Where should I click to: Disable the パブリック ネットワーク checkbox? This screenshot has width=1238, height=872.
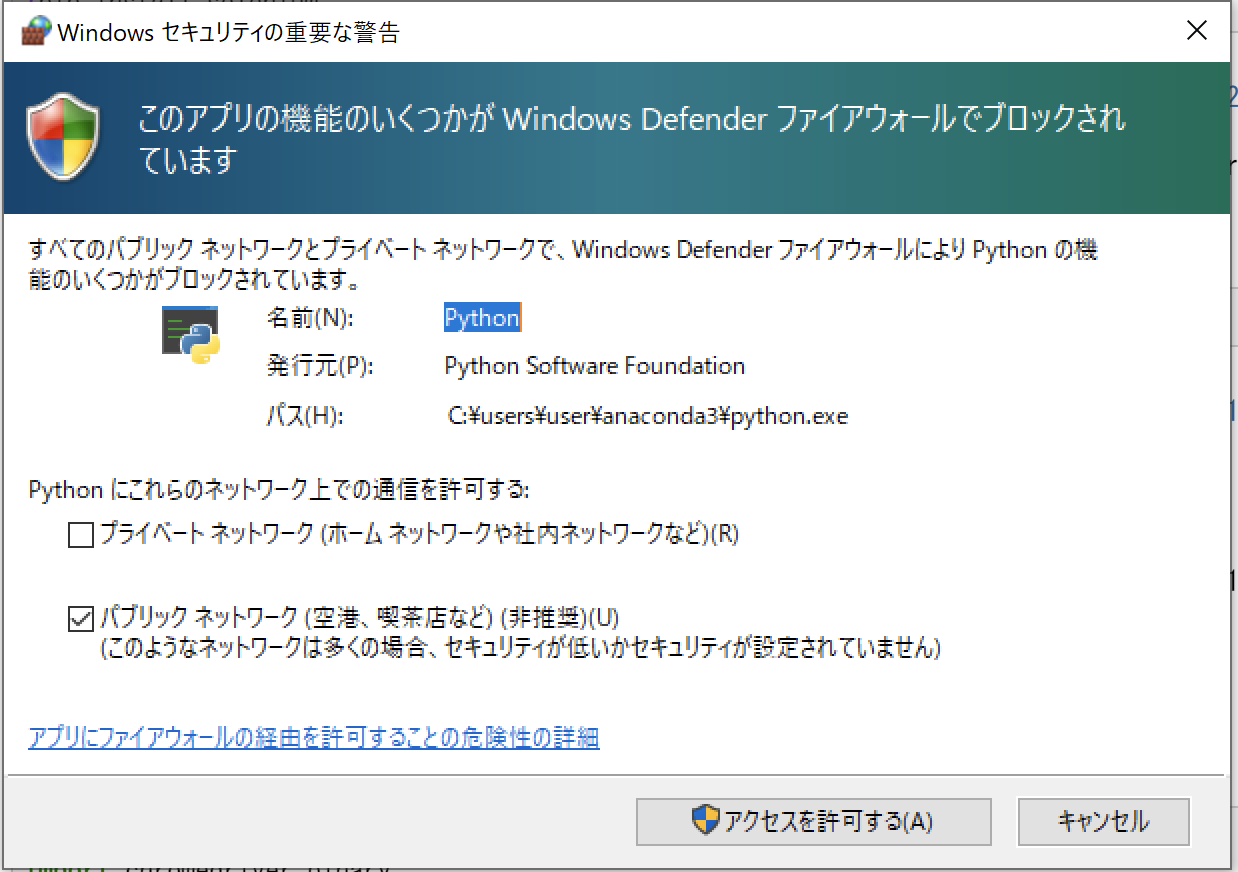point(79,619)
